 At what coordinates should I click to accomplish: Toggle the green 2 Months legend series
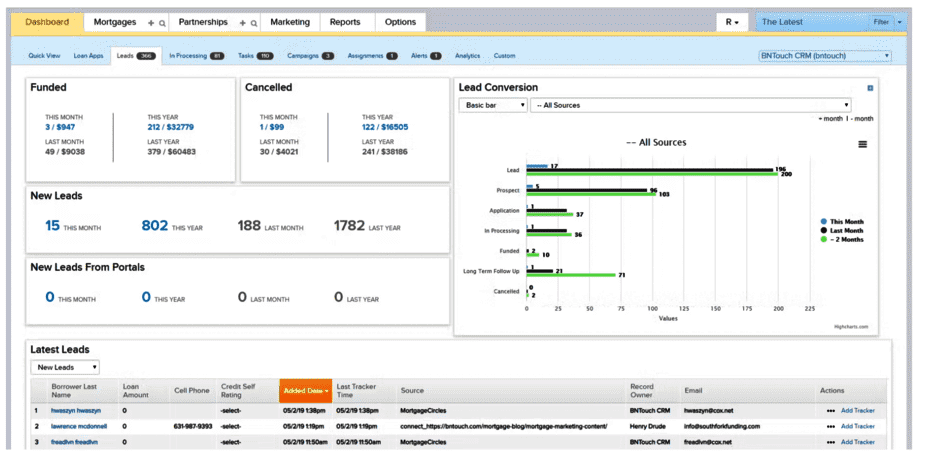842,239
